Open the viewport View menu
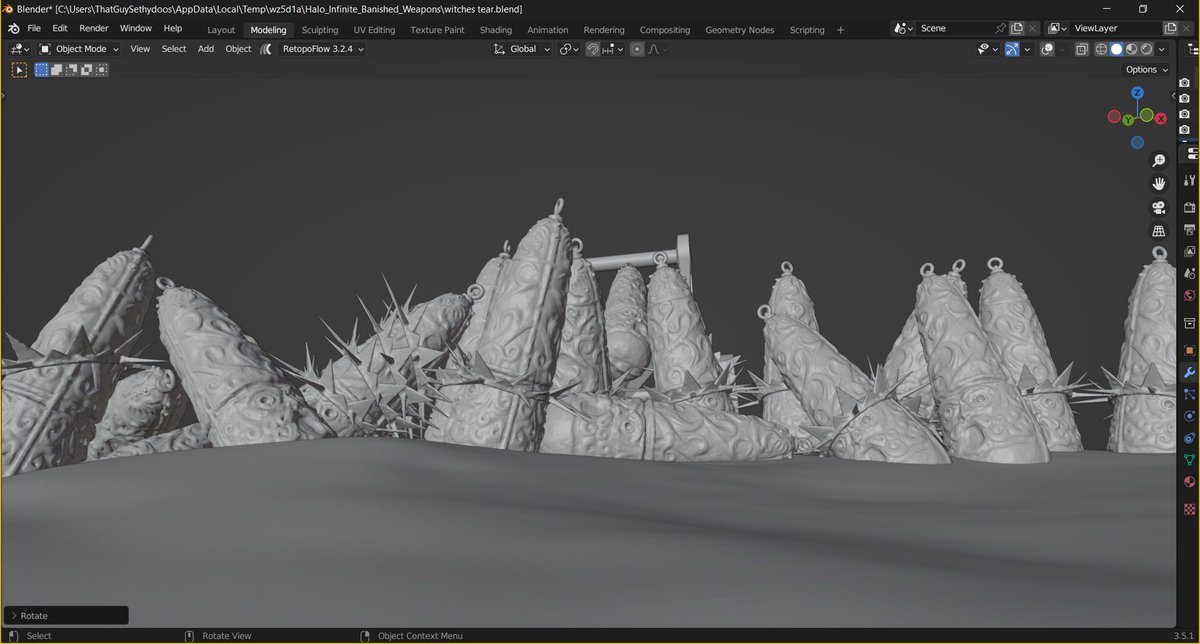Screen dimensions: 1200x644 coord(140,49)
